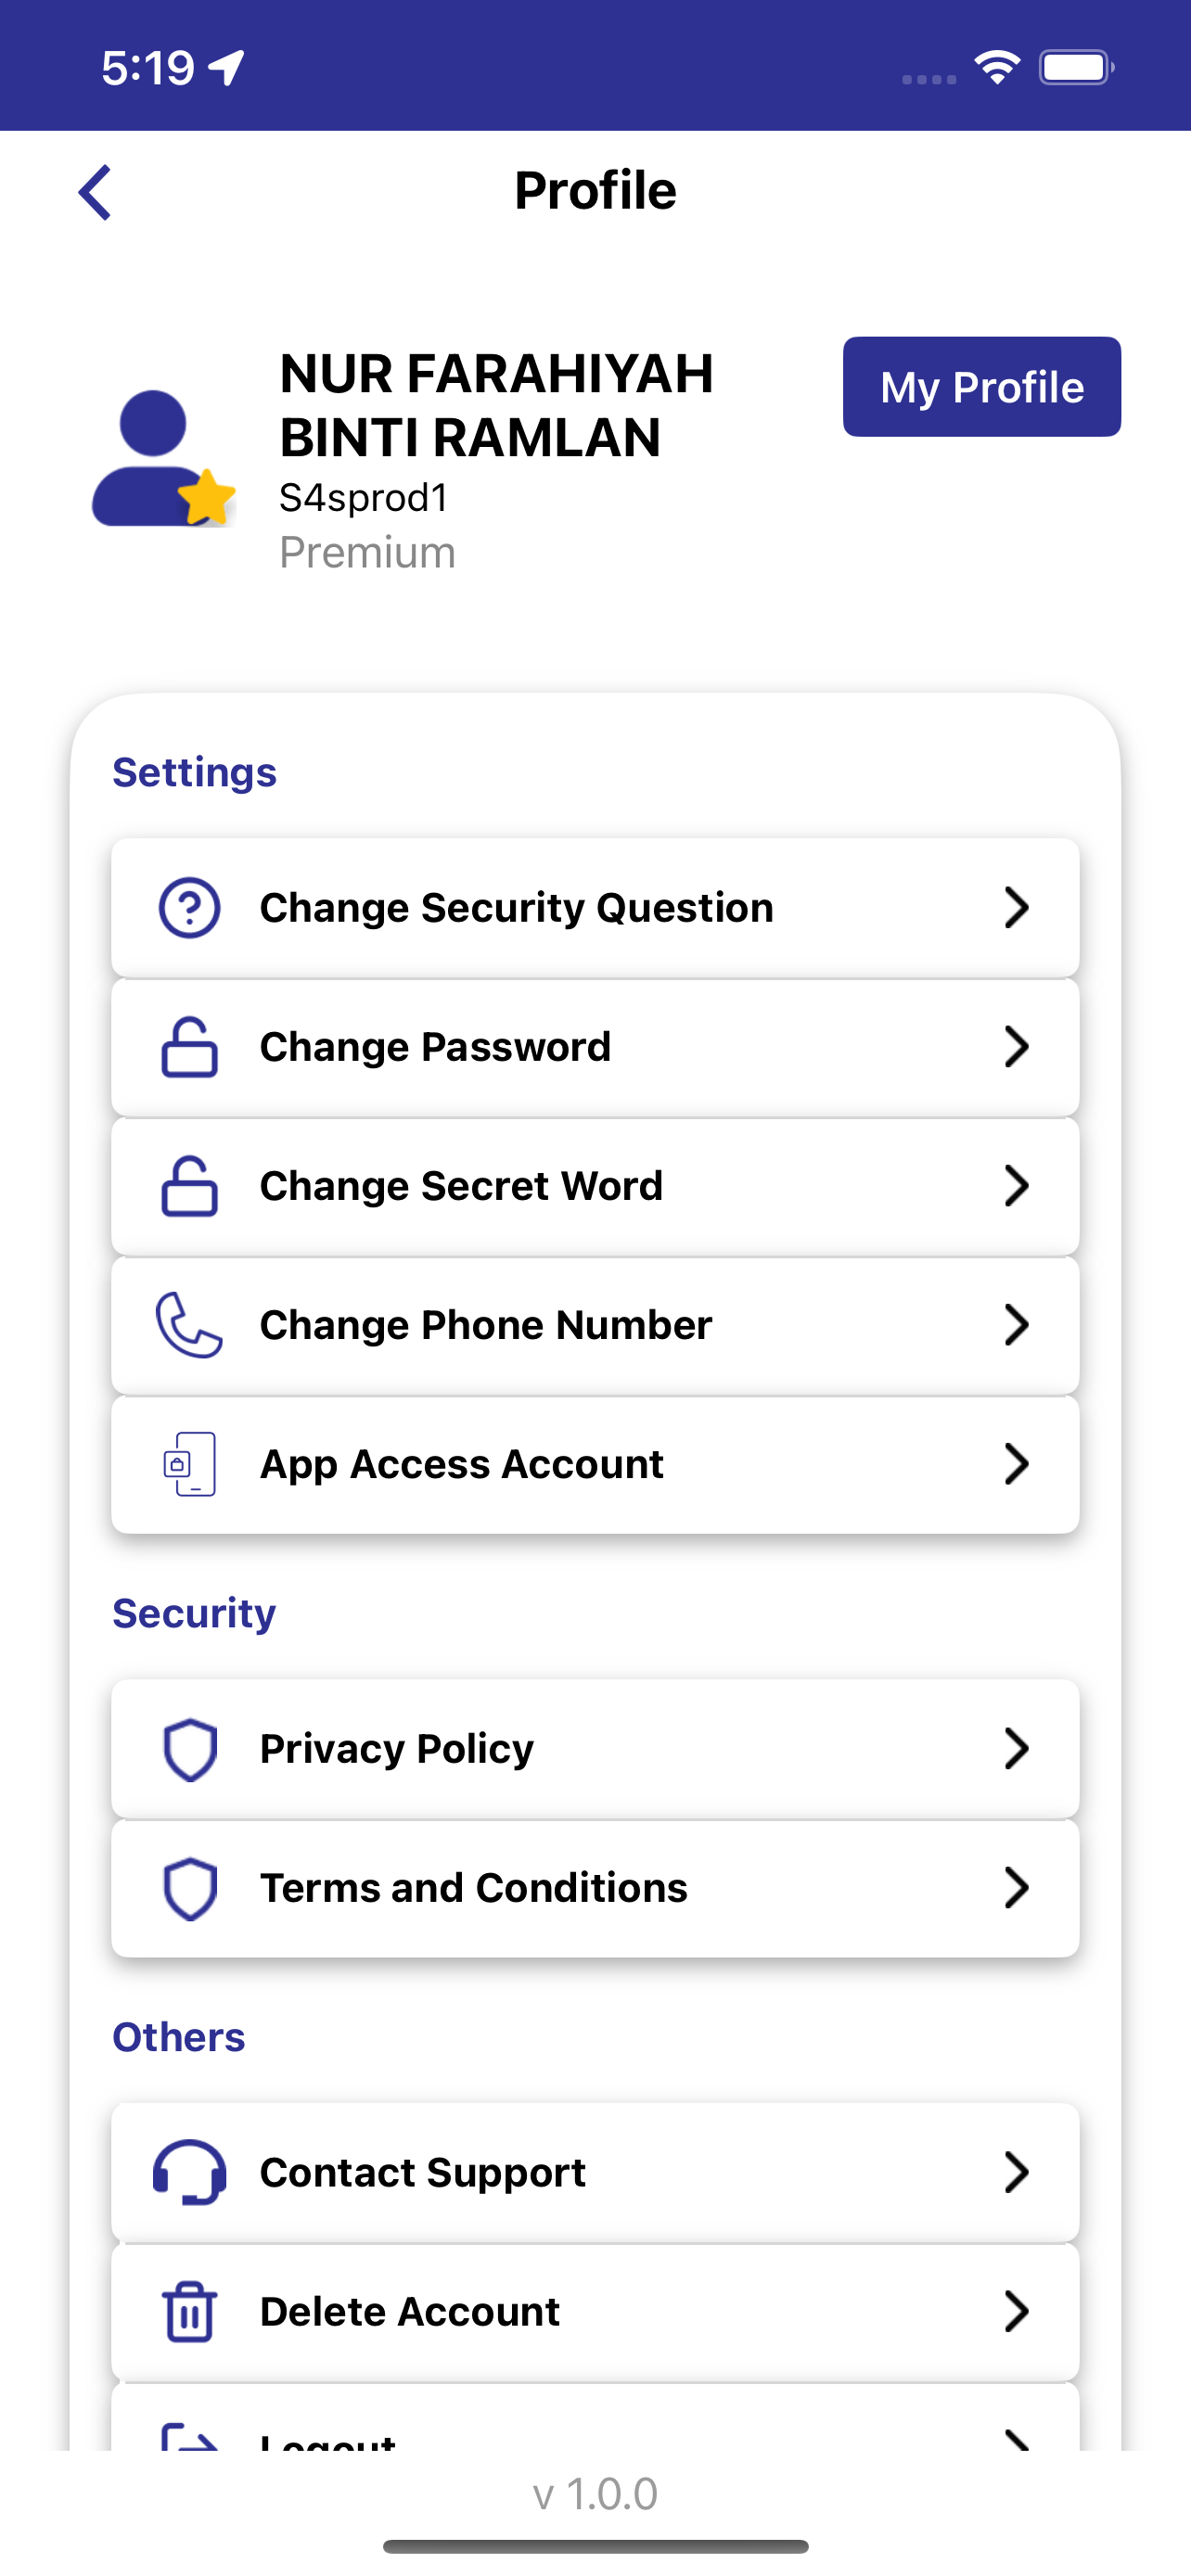This screenshot has width=1191, height=2576.
Task: Open the My Profile button
Action: (x=982, y=387)
